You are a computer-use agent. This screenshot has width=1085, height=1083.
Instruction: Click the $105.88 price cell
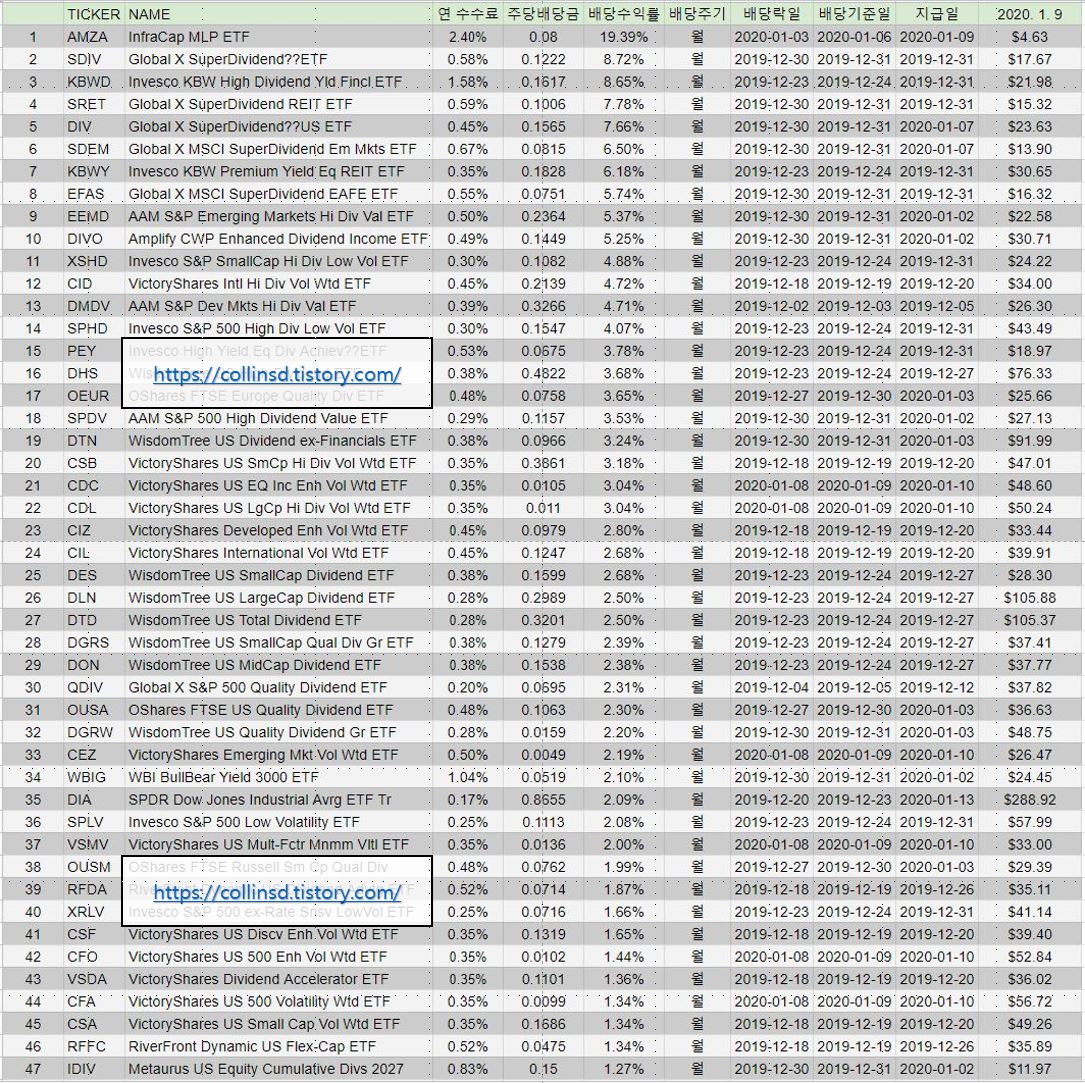pyautogui.click(x=1030, y=597)
